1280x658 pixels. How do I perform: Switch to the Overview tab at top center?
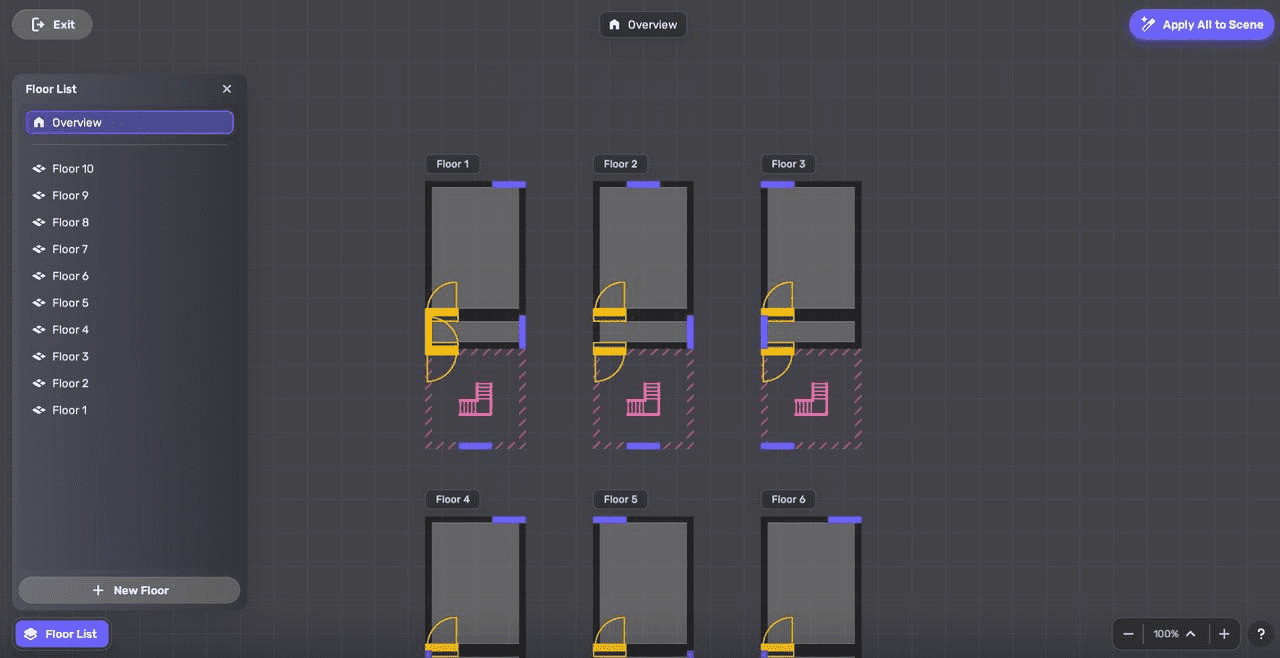click(x=643, y=24)
